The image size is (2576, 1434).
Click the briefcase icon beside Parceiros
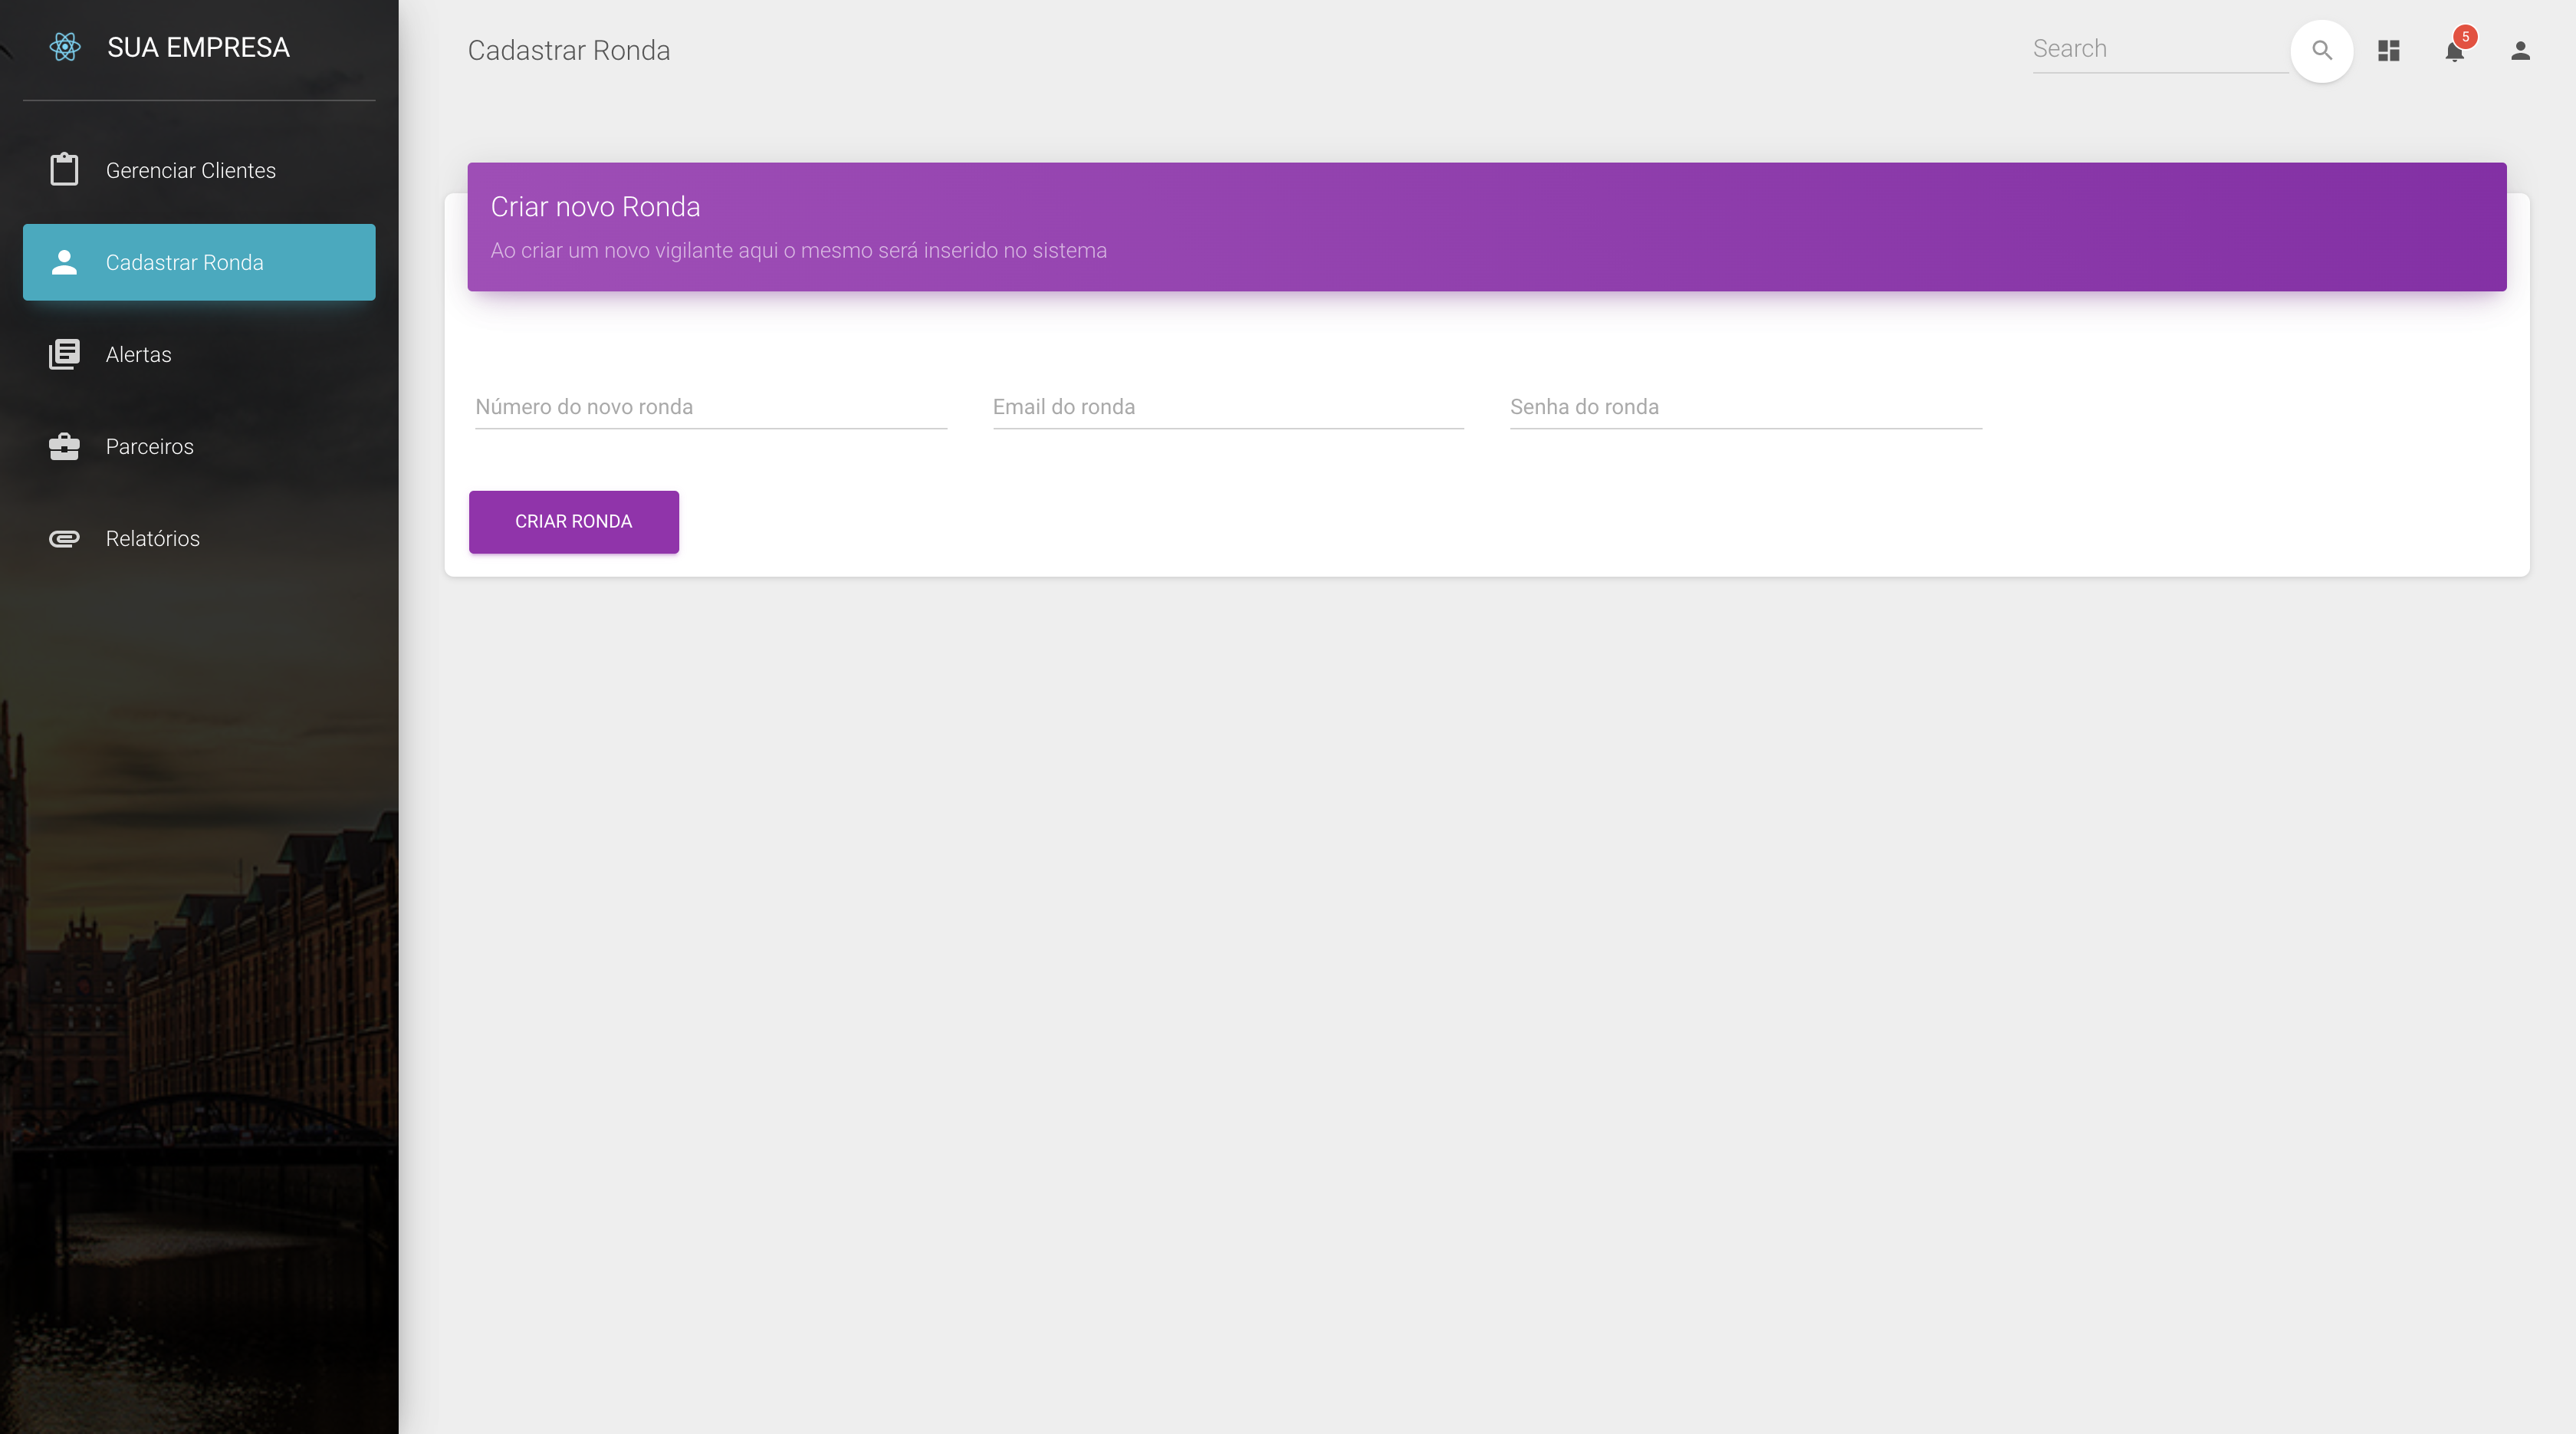64,446
